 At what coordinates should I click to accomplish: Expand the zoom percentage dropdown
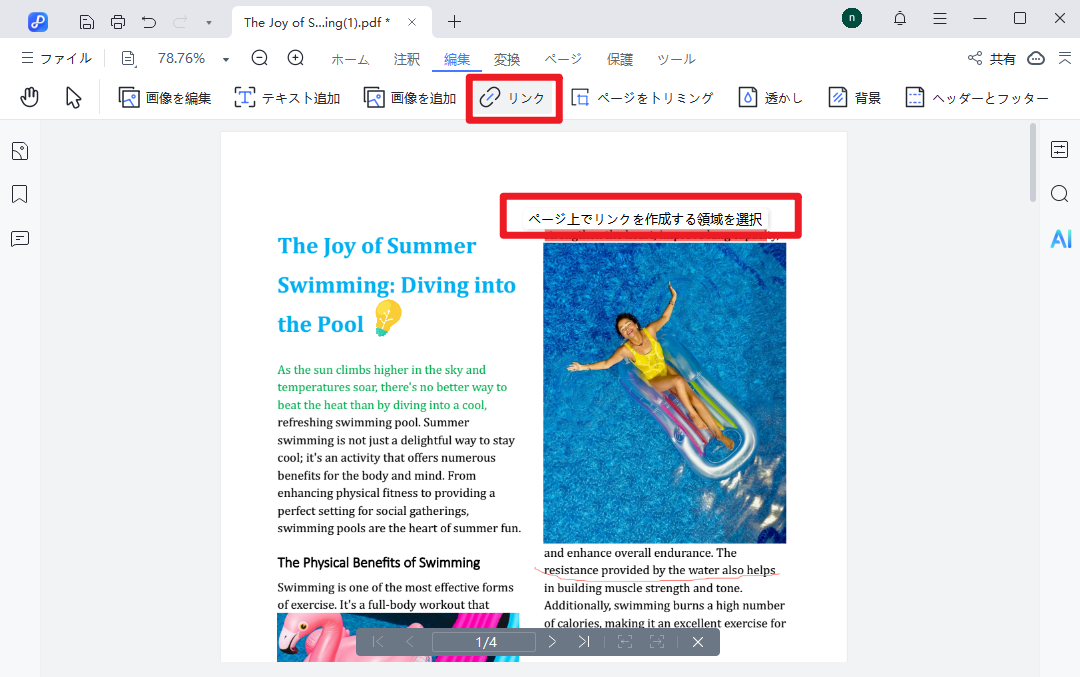pyautogui.click(x=225, y=59)
